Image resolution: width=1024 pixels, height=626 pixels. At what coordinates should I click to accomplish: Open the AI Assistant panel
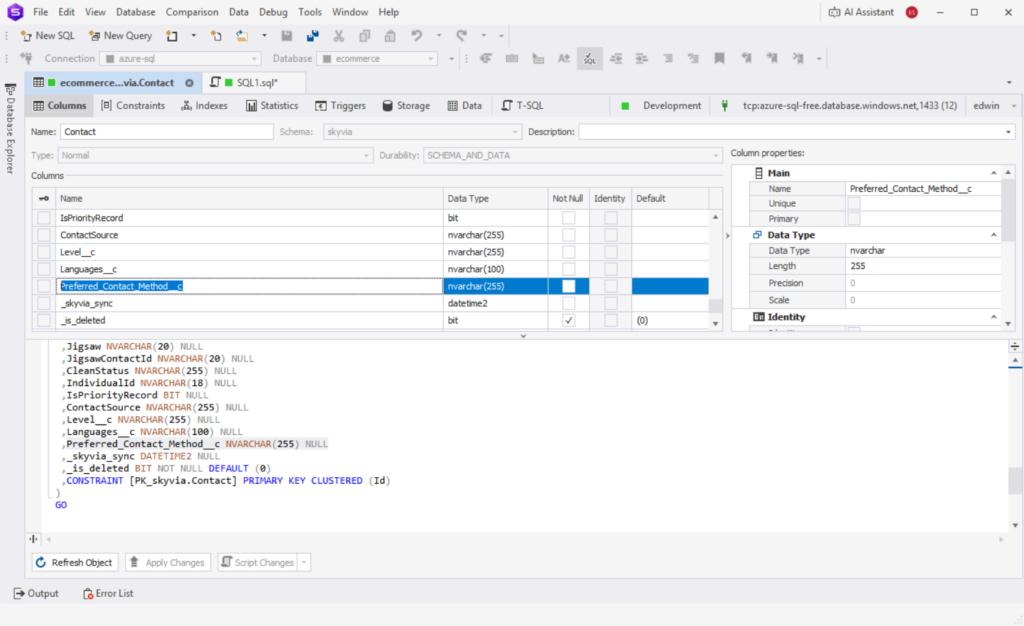(861, 12)
